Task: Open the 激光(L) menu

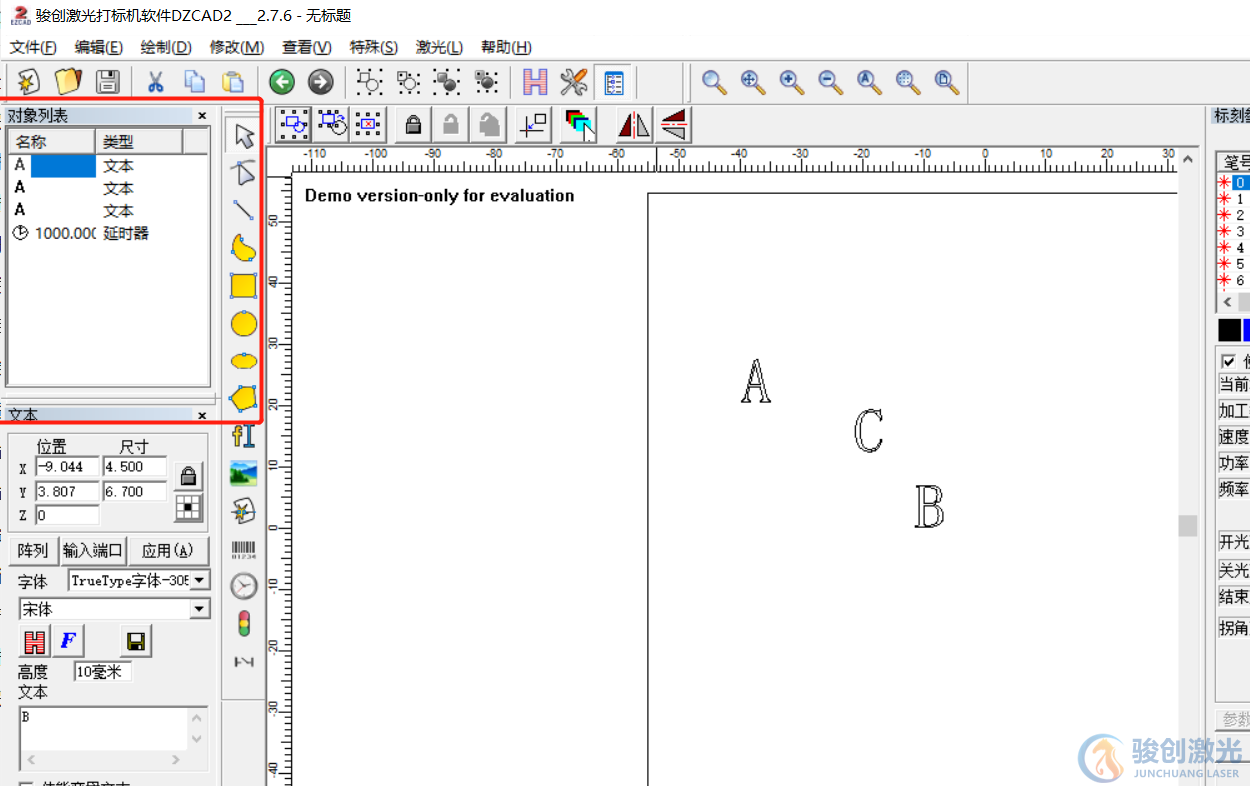Action: point(440,47)
